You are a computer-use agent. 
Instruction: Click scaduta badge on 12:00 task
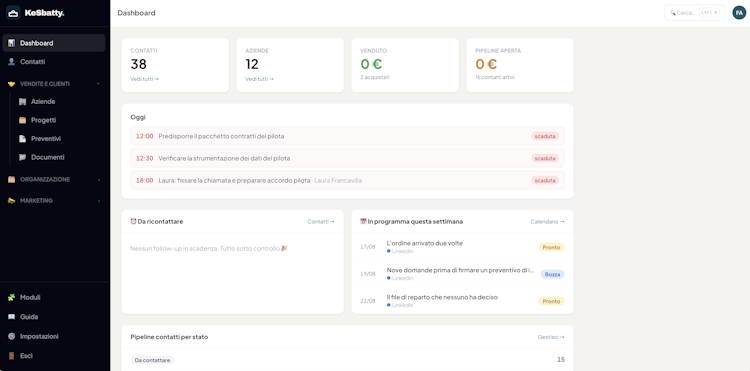coord(545,136)
